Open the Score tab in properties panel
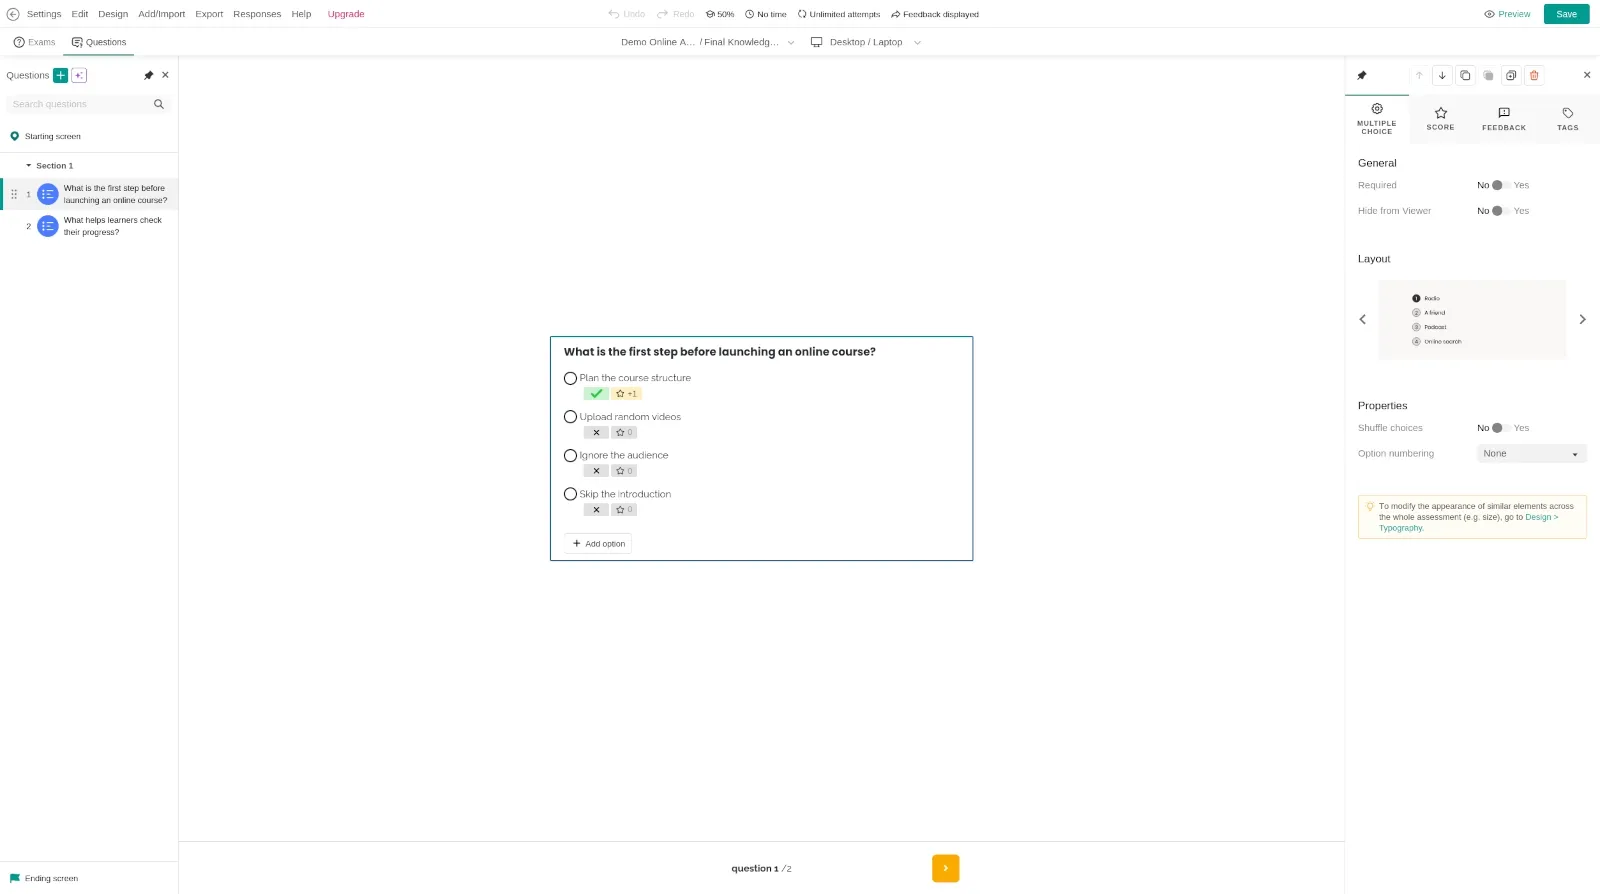1600x894 pixels. pyautogui.click(x=1441, y=119)
